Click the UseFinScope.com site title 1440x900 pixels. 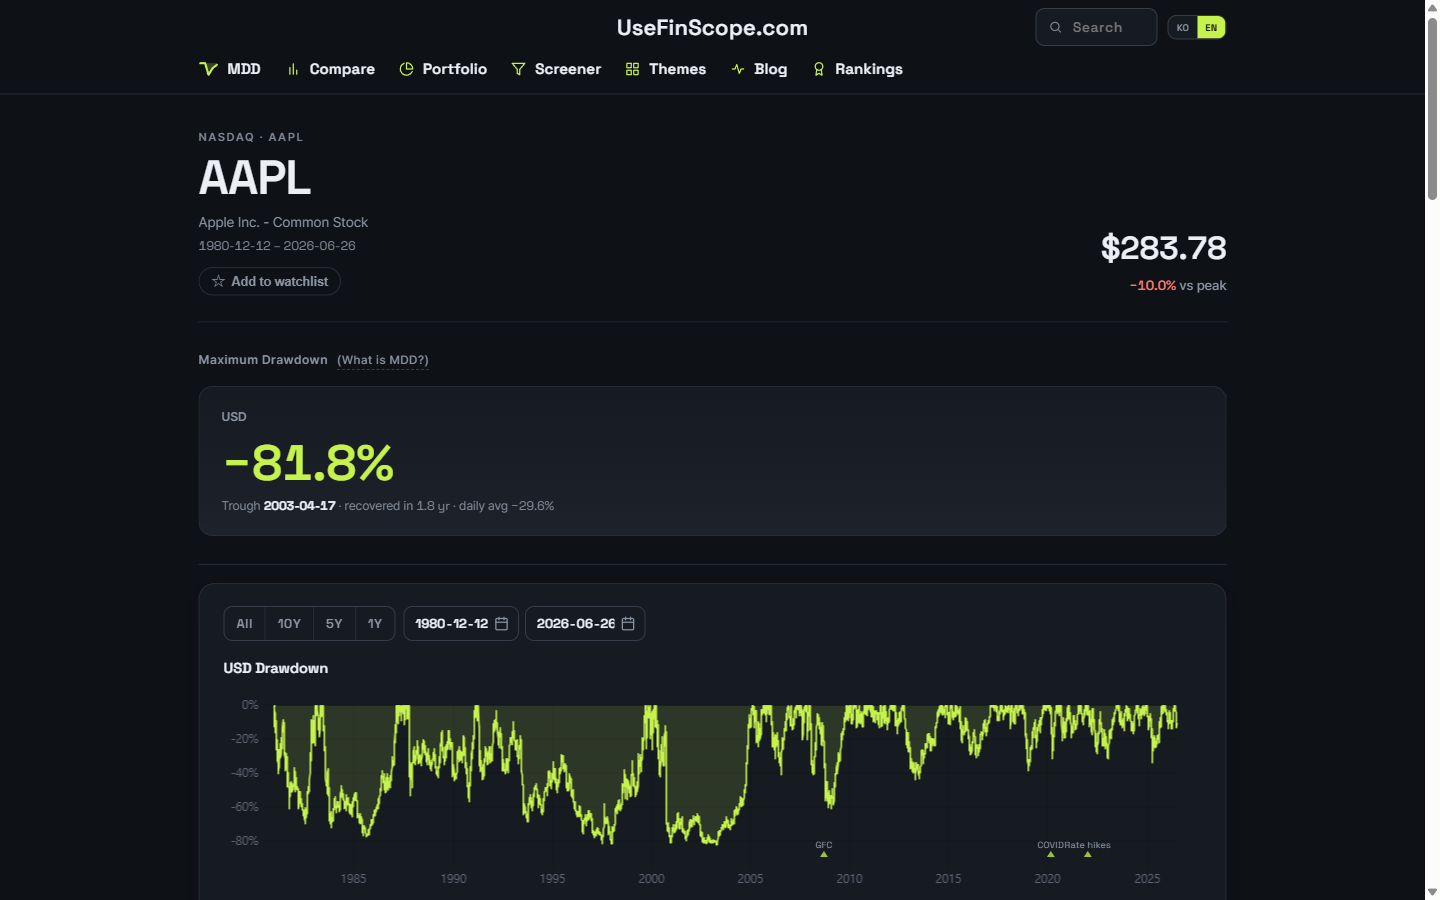pyautogui.click(x=712, y=28)
